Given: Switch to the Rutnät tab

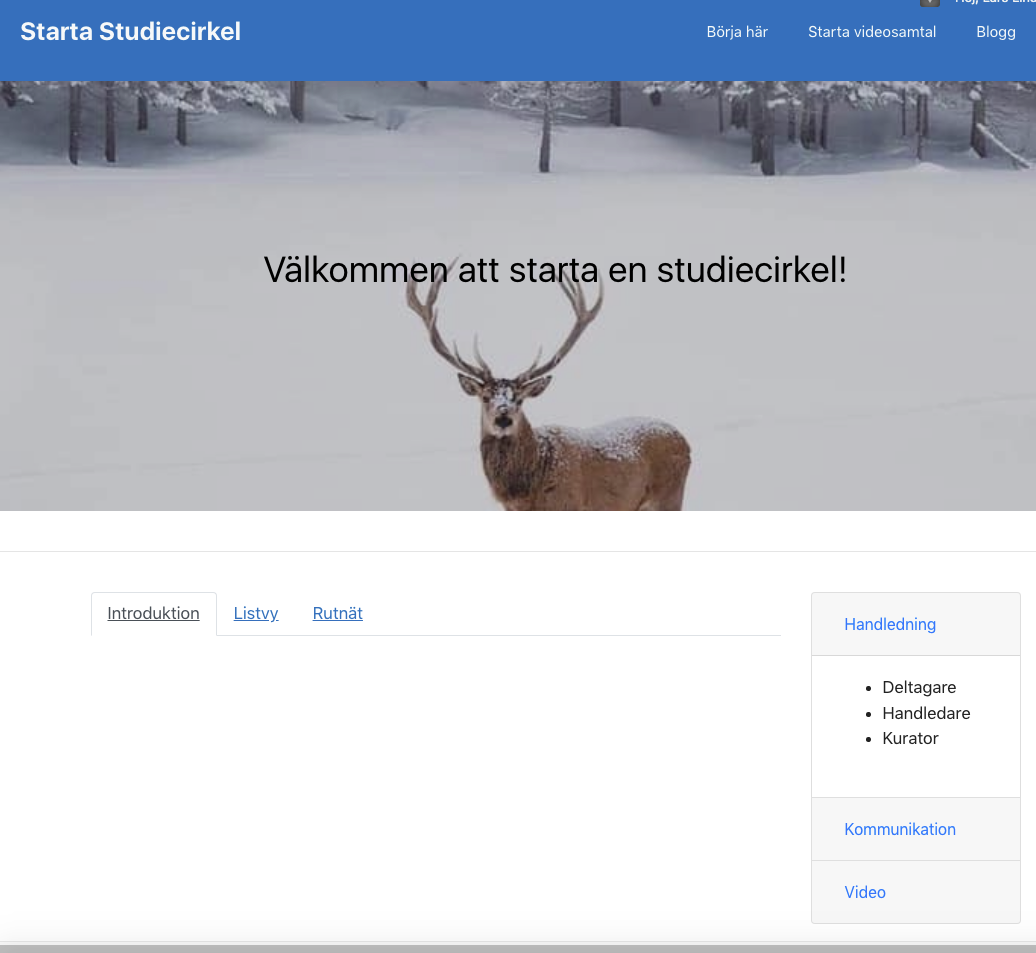Looking at the screenshot, I should (x=338, y=613).
